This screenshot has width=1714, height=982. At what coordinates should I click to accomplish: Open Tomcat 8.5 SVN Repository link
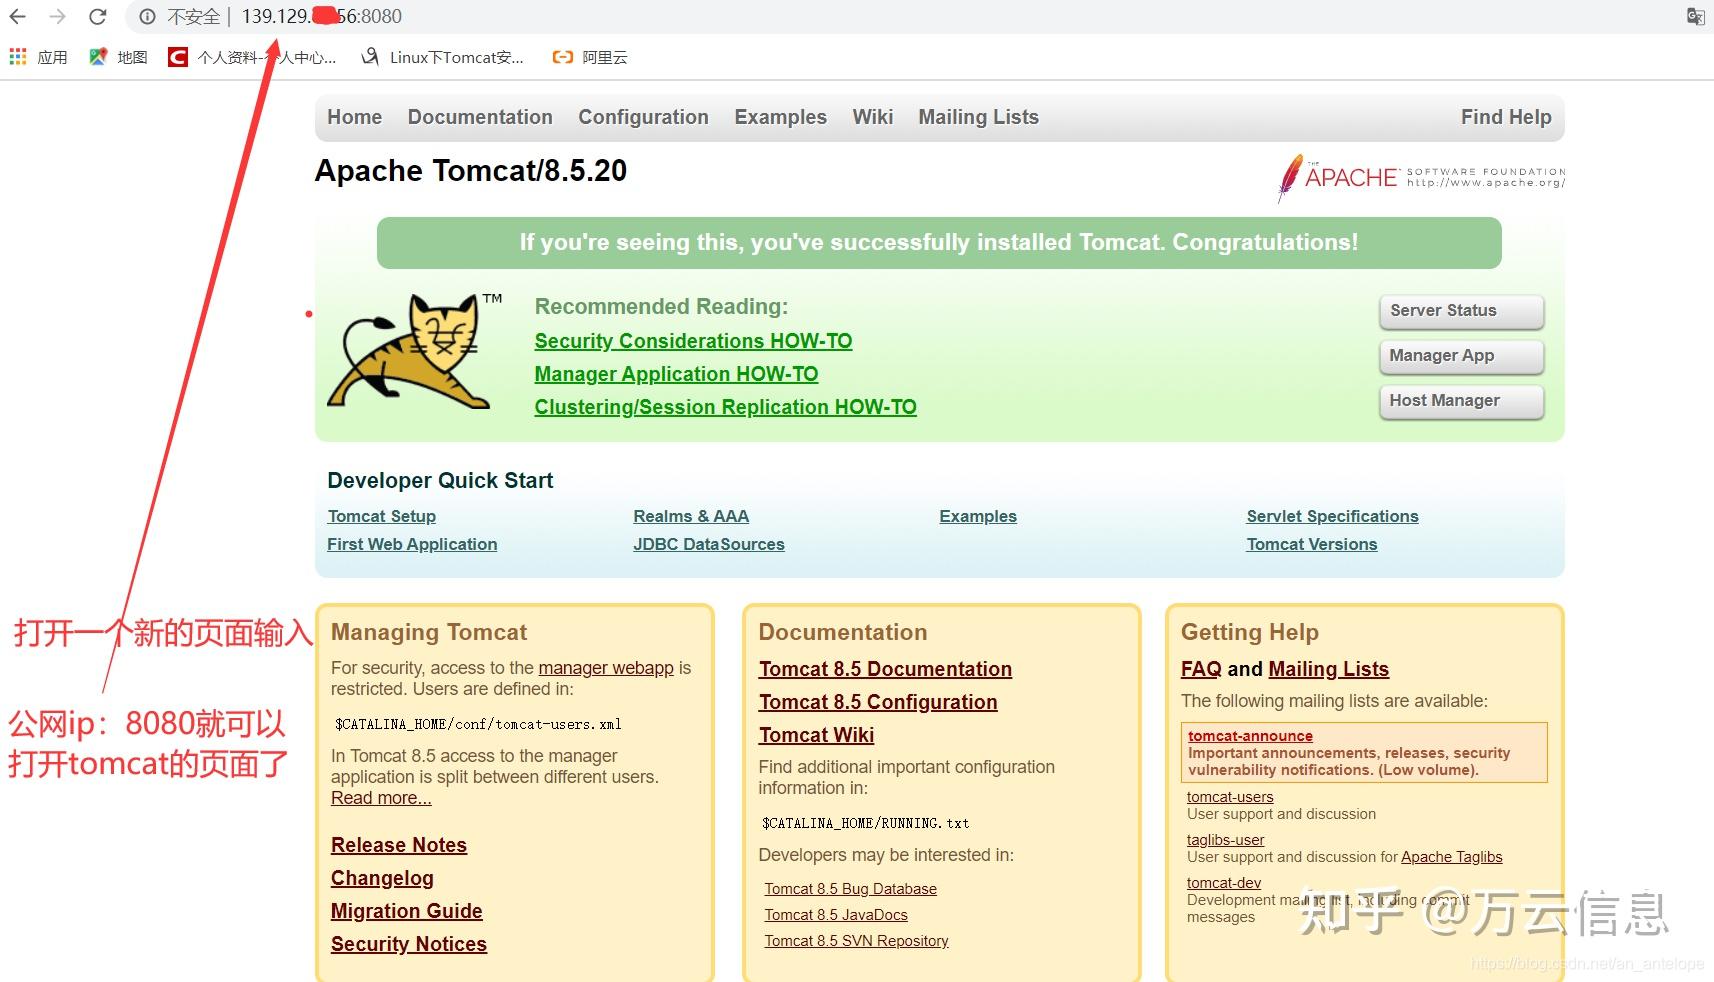coord(857,941)
